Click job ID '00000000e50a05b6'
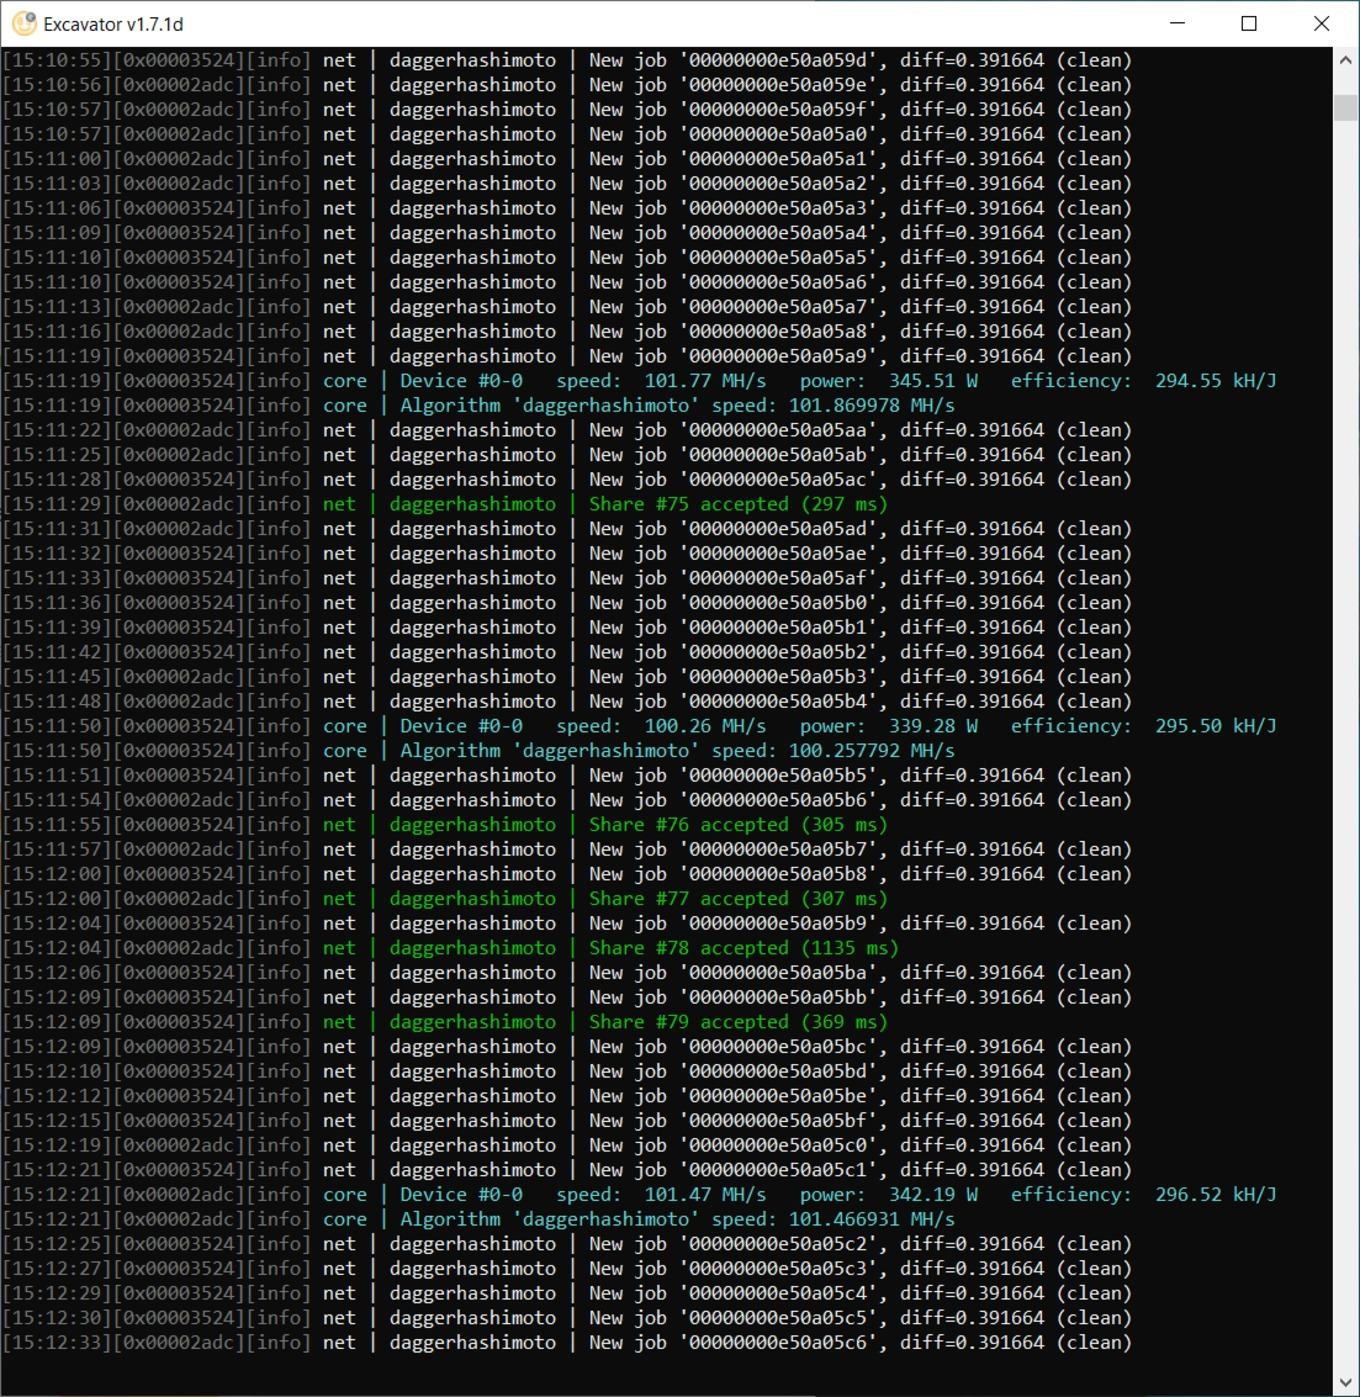Viewport: 1360px width, 1397px height. pos(777,799)
